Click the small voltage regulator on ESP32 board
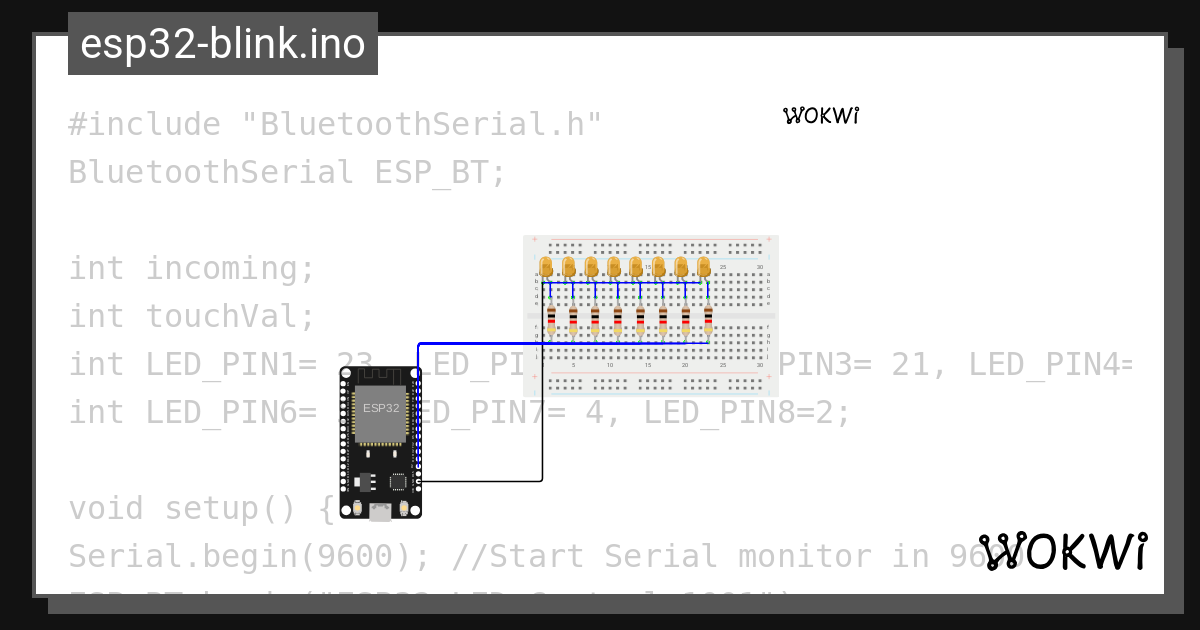This screenshot has height=630, width=1200. (x=366, y=481)
